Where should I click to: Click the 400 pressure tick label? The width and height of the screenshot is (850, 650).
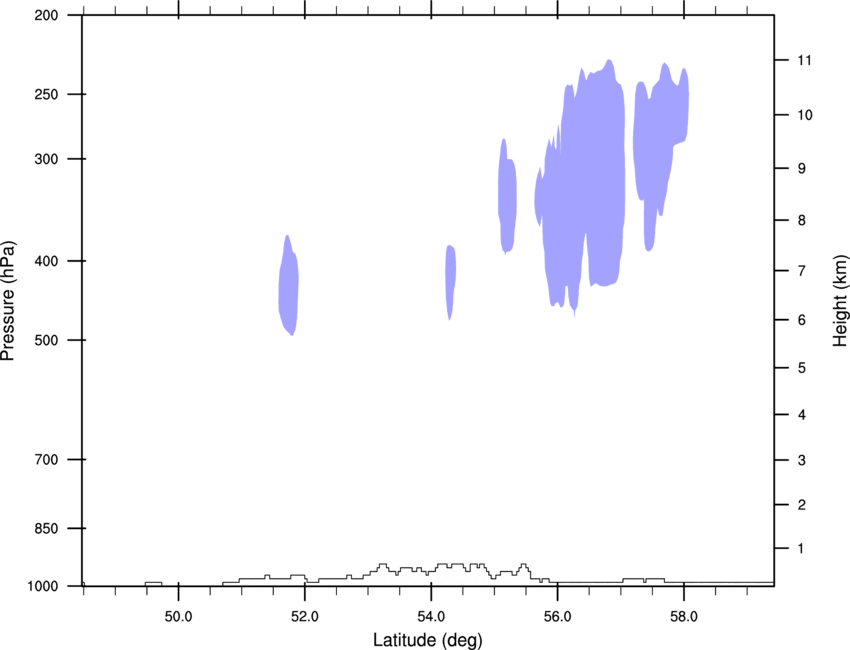pyautogui.click(x=46, y=261)
